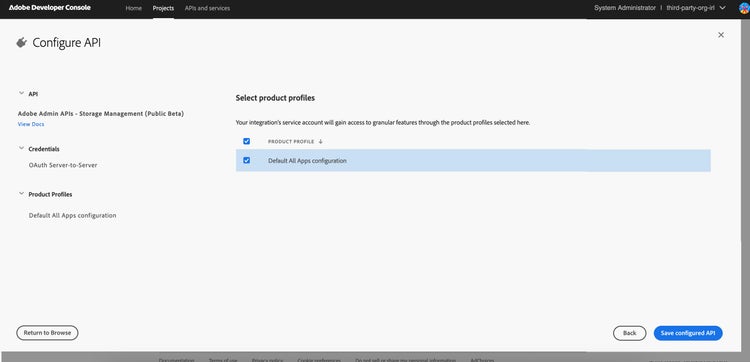Switch to APIs and services tab
This screenshot has height=362, width=750.
207,8
